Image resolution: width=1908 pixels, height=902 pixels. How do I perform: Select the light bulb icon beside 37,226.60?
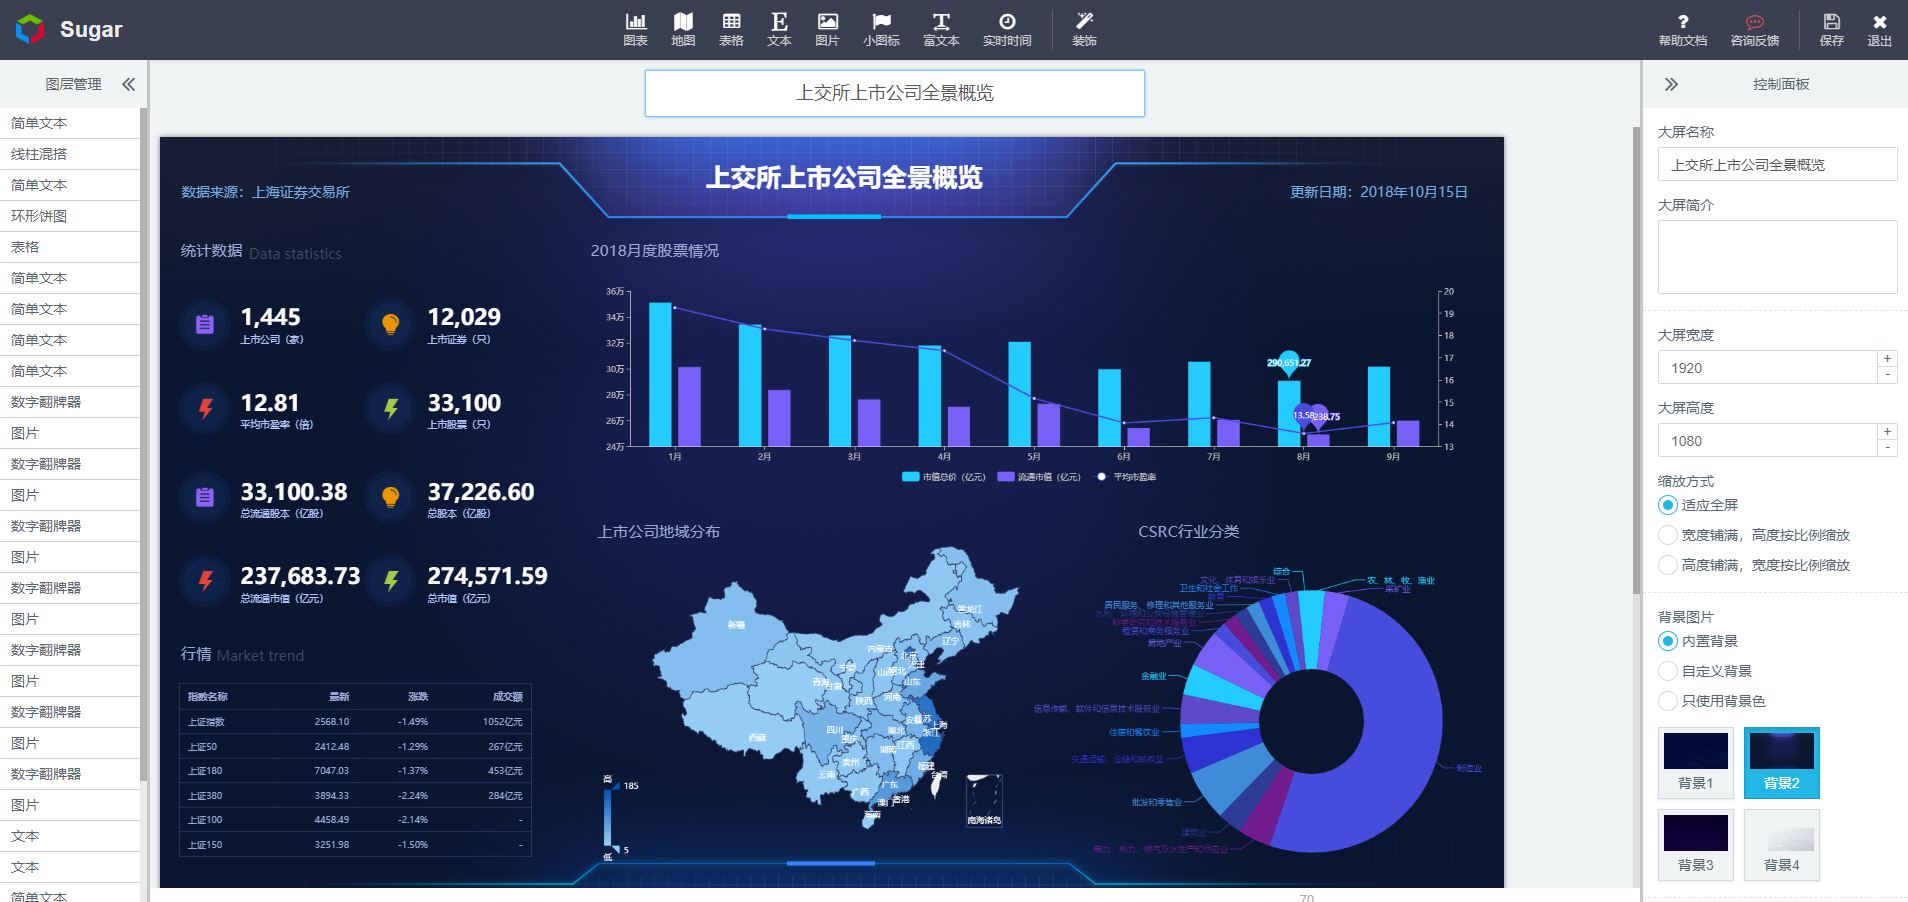(391, 497)
